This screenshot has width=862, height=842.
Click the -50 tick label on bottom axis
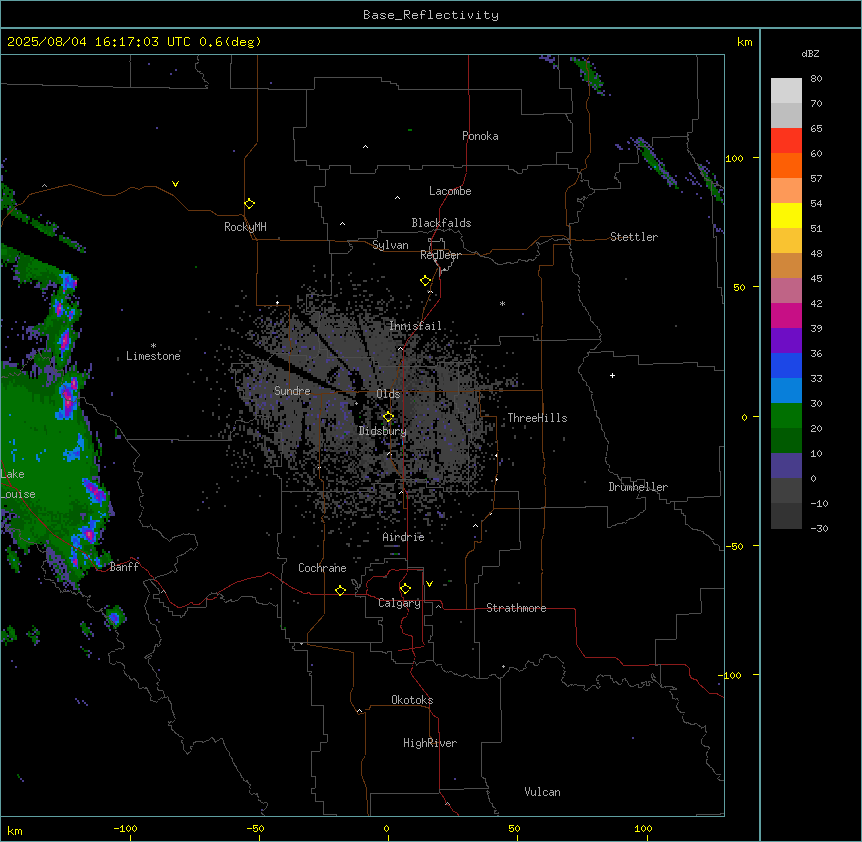255,828
